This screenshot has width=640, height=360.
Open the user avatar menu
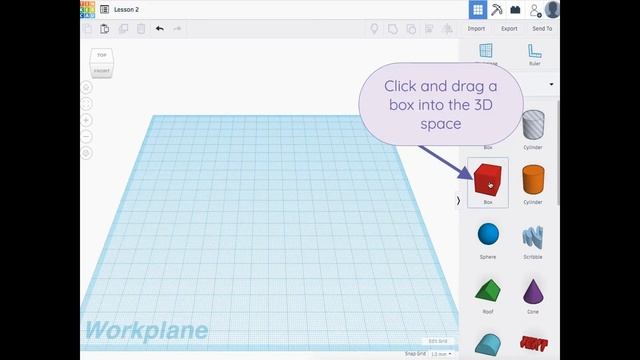click(x=552, y=9)
